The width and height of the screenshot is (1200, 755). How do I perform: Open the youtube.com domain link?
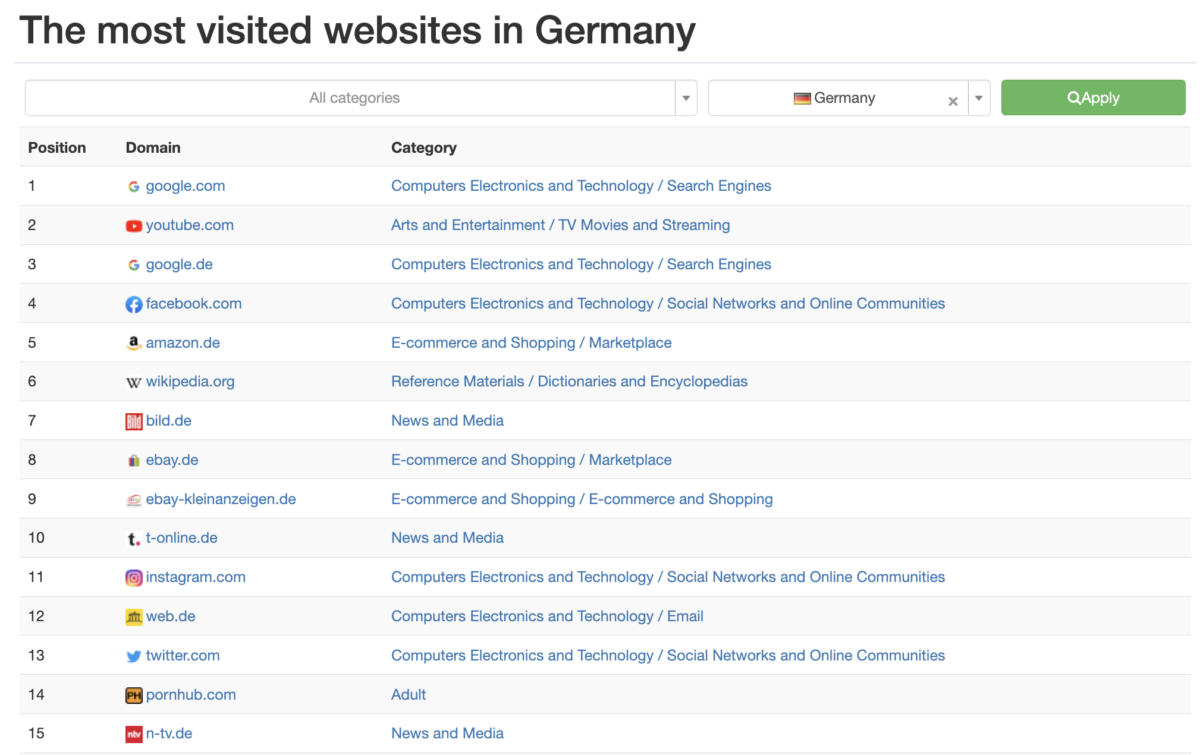(x=190, y=225)
